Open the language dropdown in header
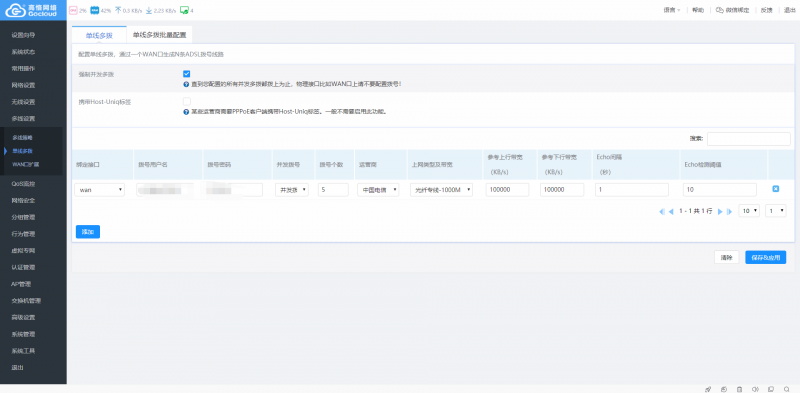 click(672, 10)
